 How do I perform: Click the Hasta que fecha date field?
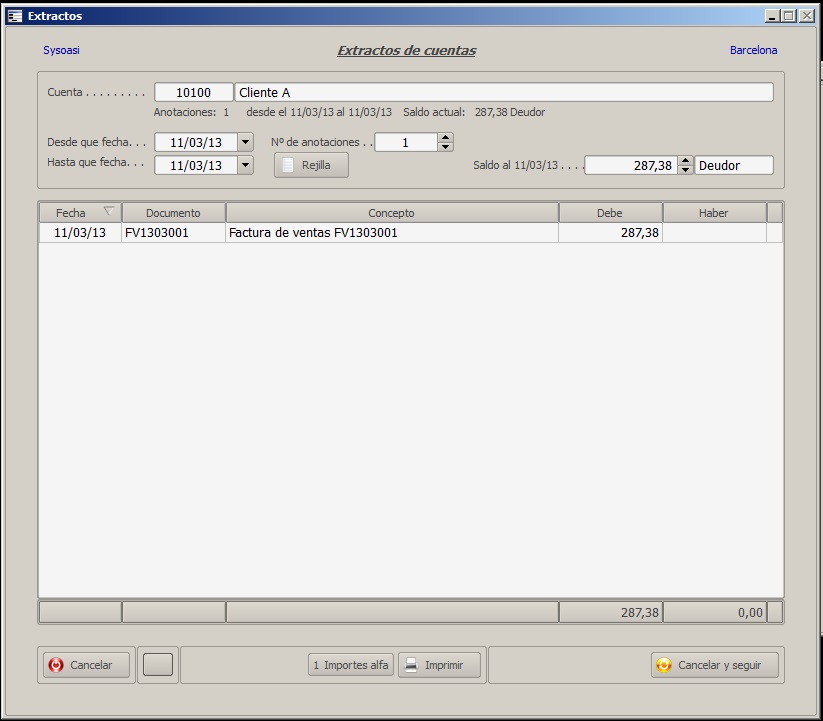click(196, 165)
